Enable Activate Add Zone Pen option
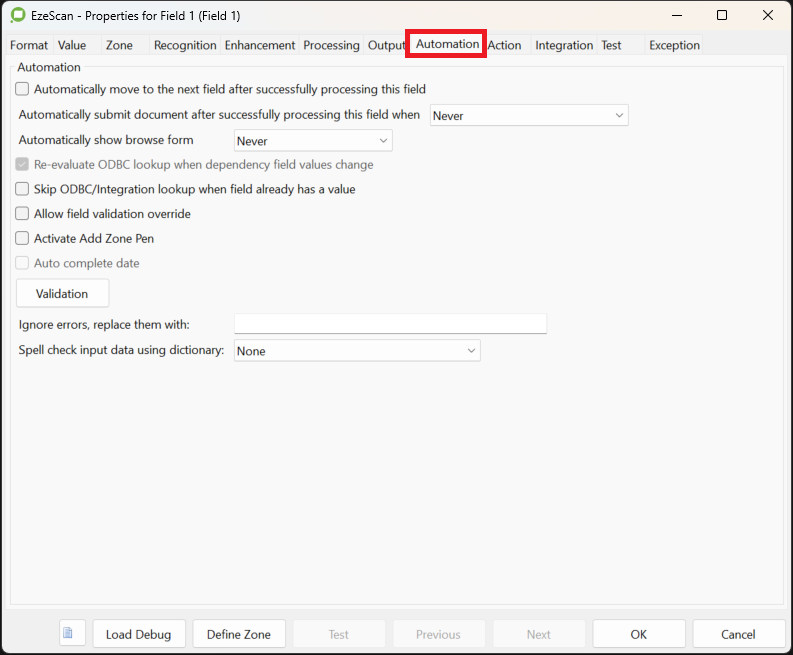 [23, 238]
